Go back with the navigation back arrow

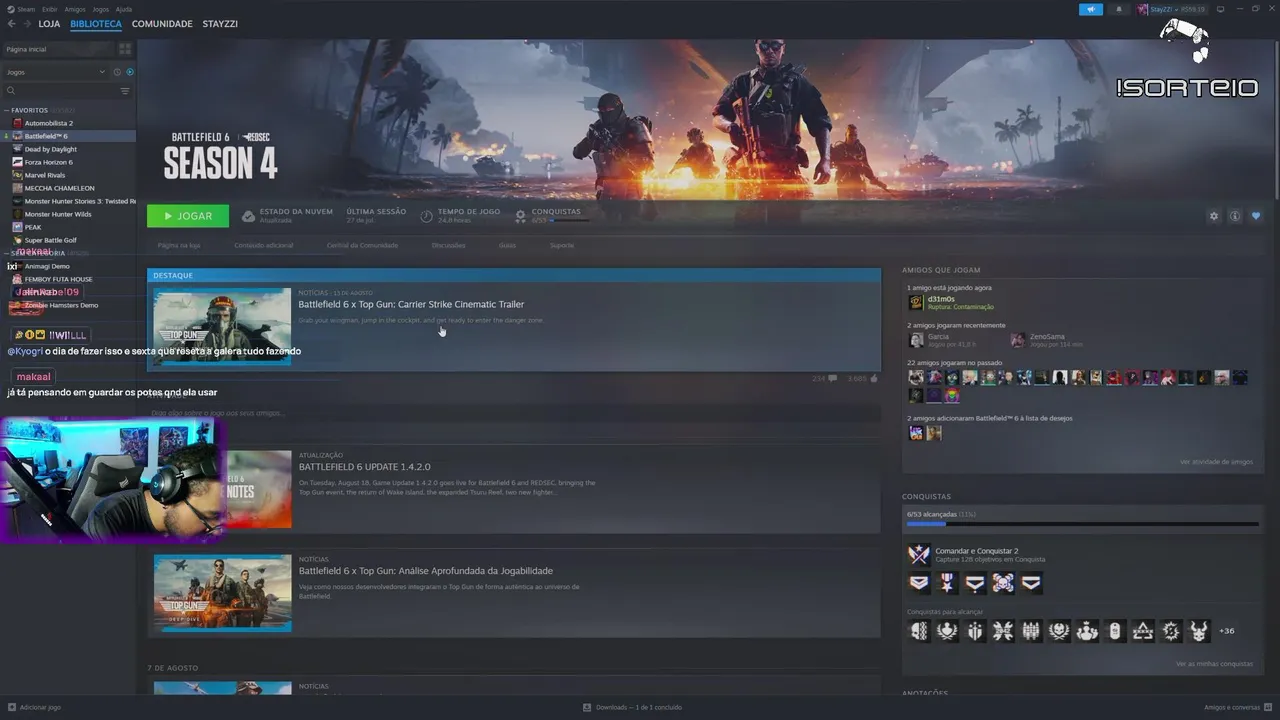[11, 24]
